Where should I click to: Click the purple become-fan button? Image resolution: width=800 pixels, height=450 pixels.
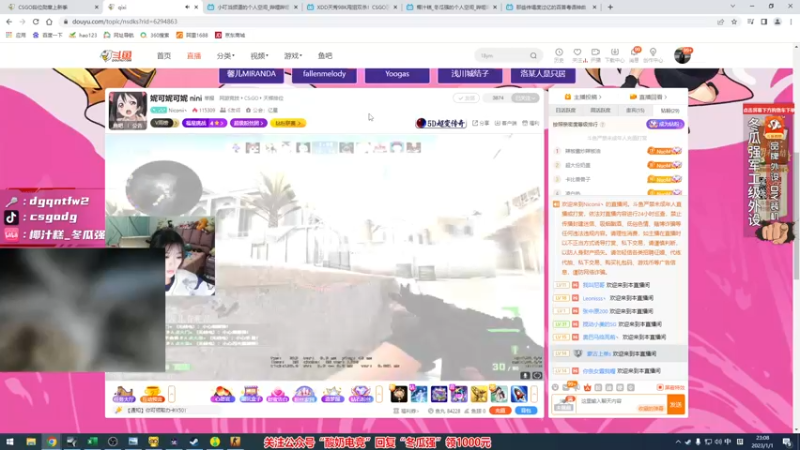665,124
